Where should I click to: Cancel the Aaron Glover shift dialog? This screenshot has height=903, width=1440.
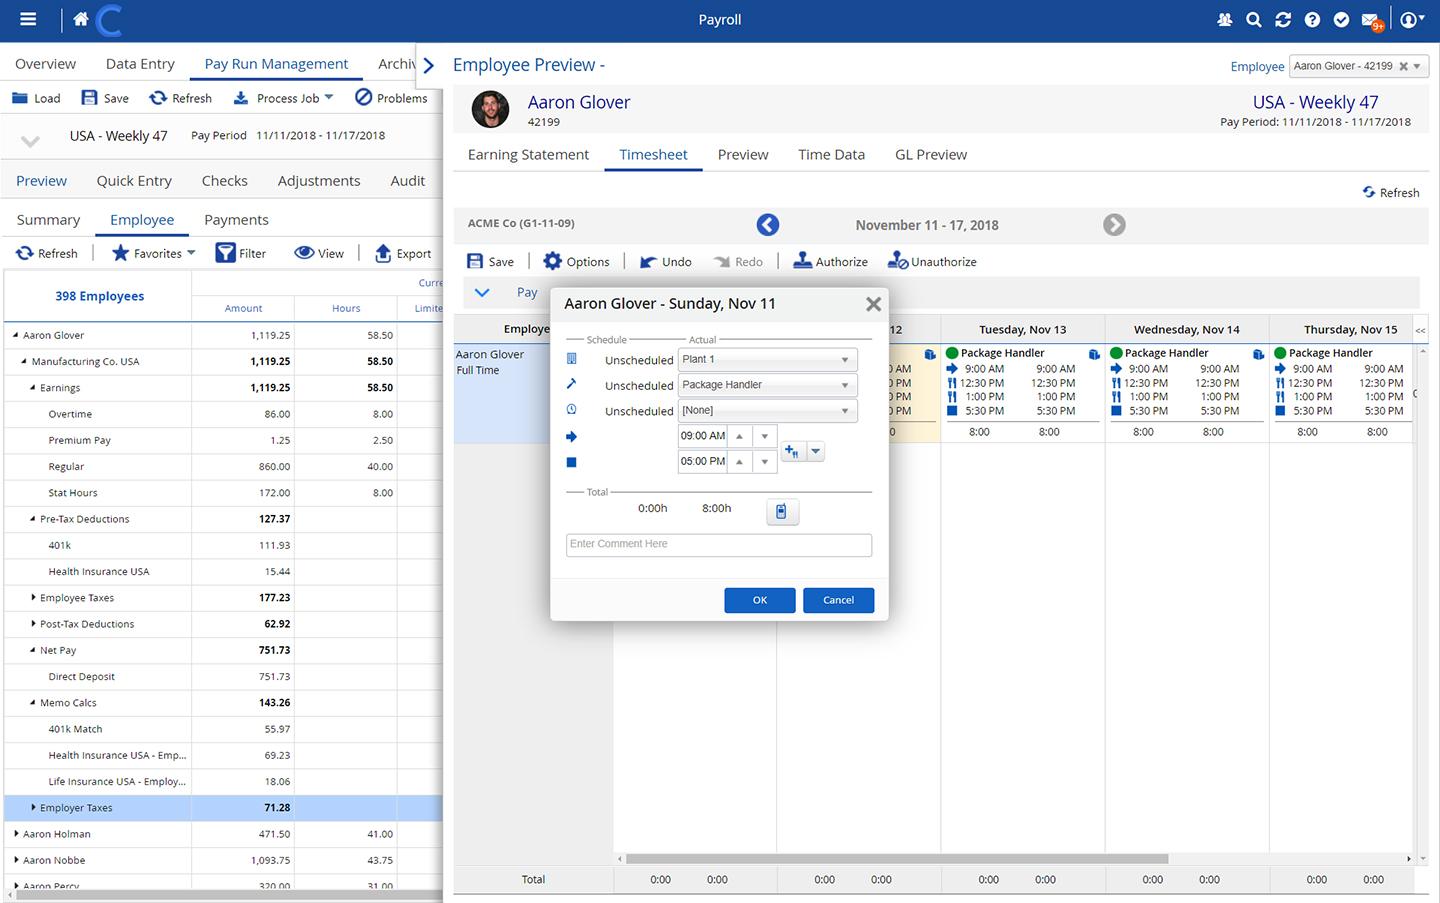pyautogui.click(x=838, y=600)
